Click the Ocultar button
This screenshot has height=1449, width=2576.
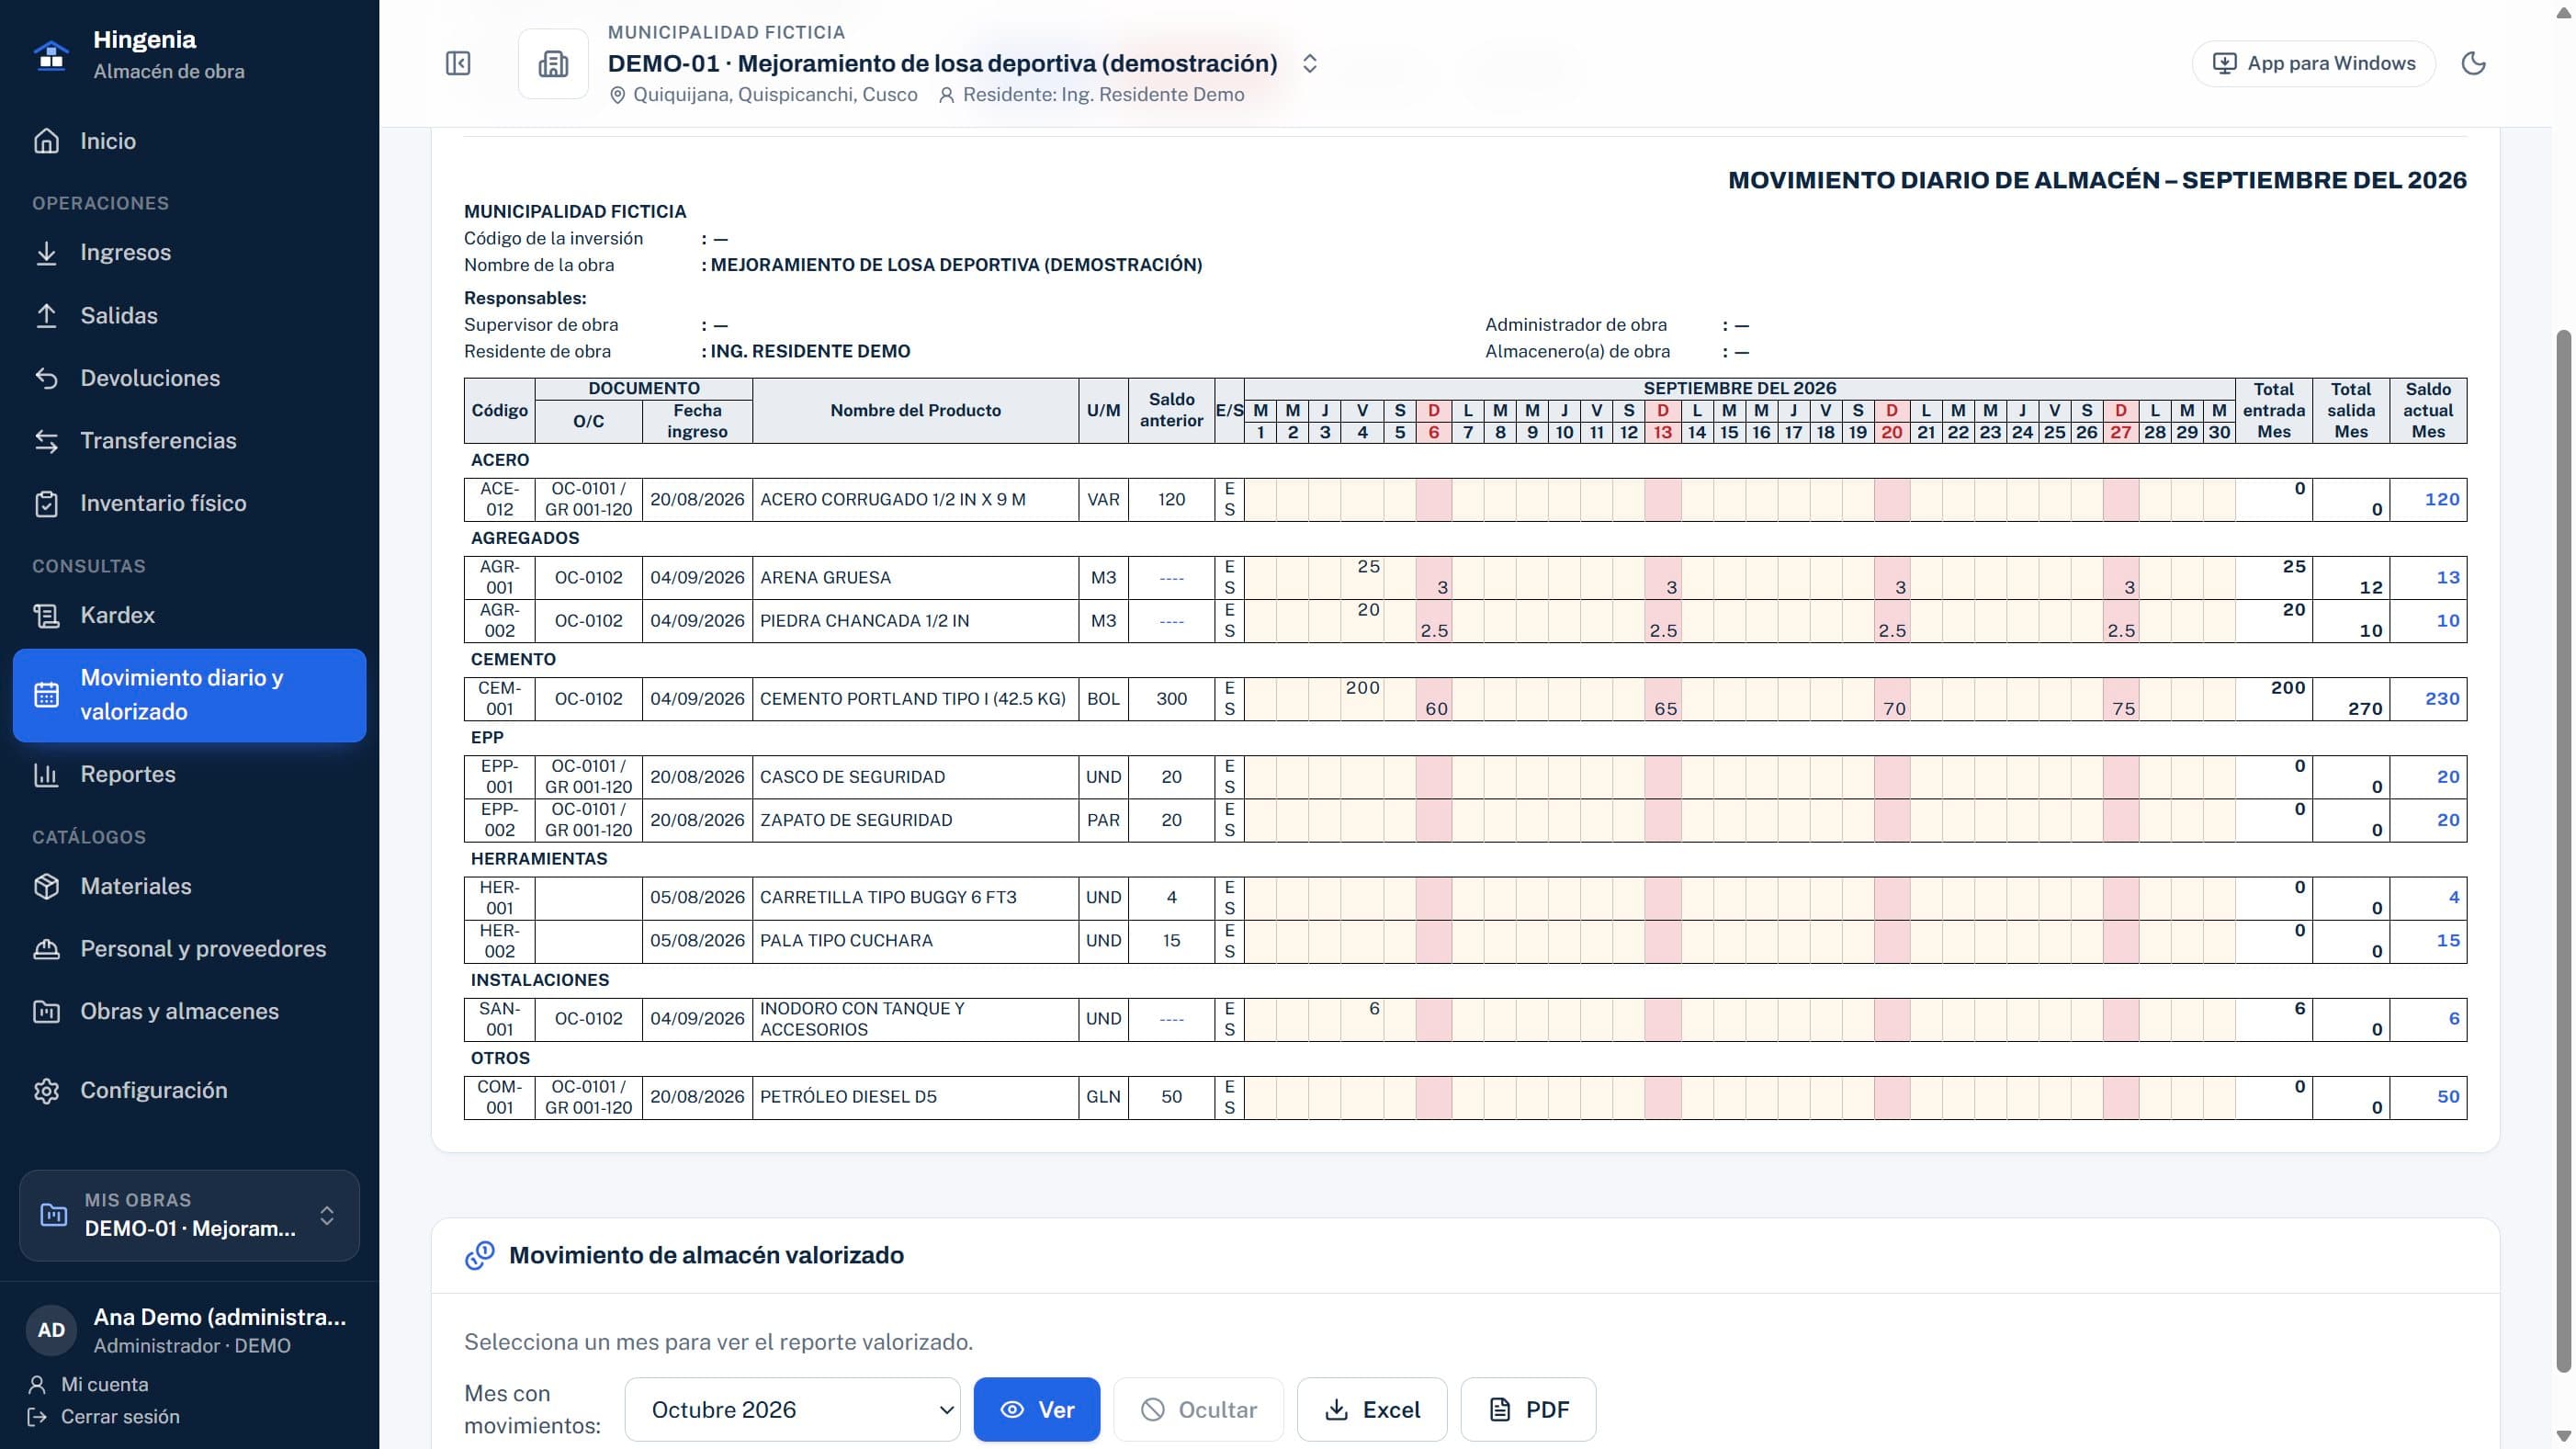coord(1198,1410)
